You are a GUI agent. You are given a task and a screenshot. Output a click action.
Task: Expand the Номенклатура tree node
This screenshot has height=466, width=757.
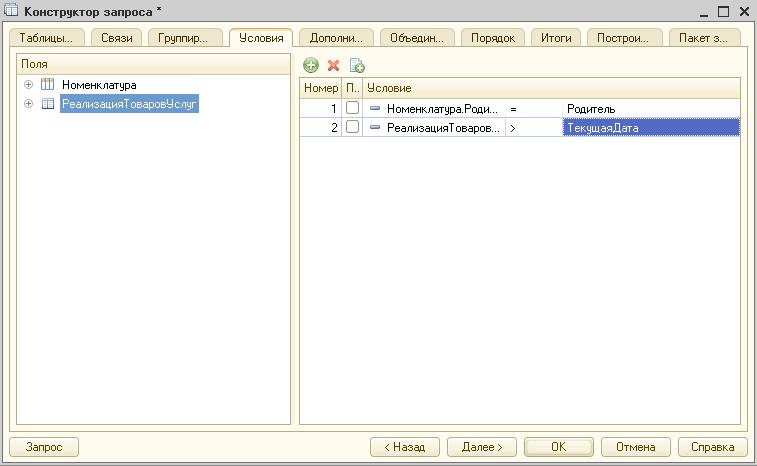(28, 85)
